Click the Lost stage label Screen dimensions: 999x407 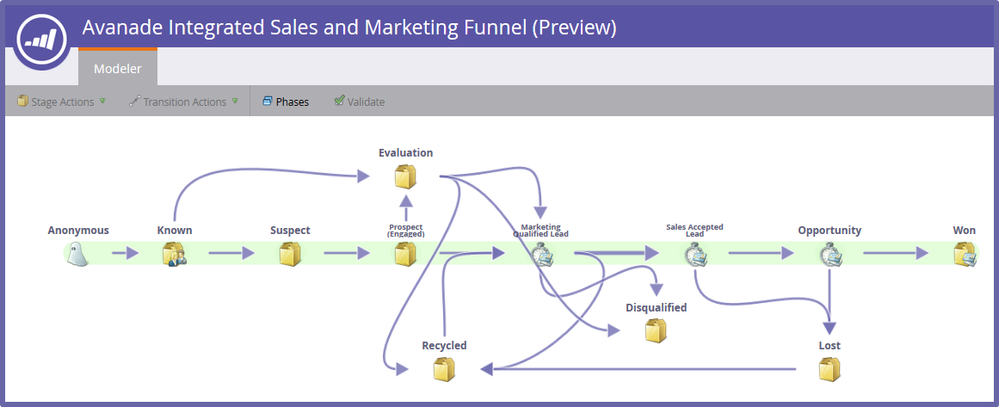(830, 346)
